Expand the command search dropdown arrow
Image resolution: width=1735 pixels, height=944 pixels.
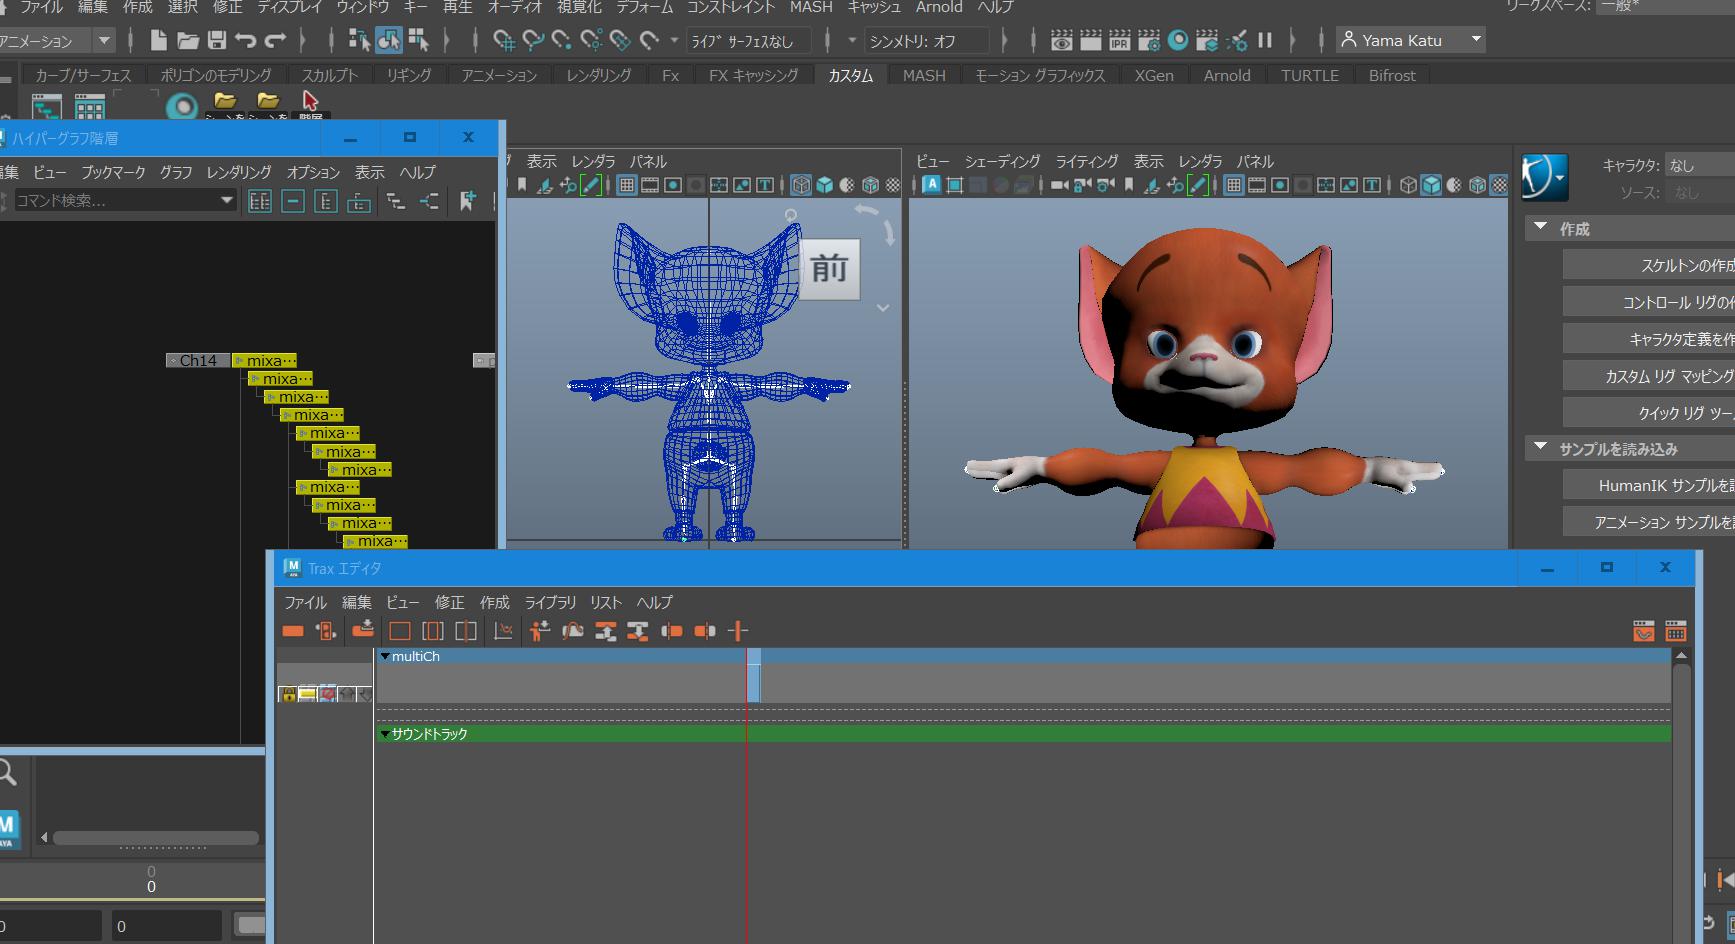coord(227,200)
